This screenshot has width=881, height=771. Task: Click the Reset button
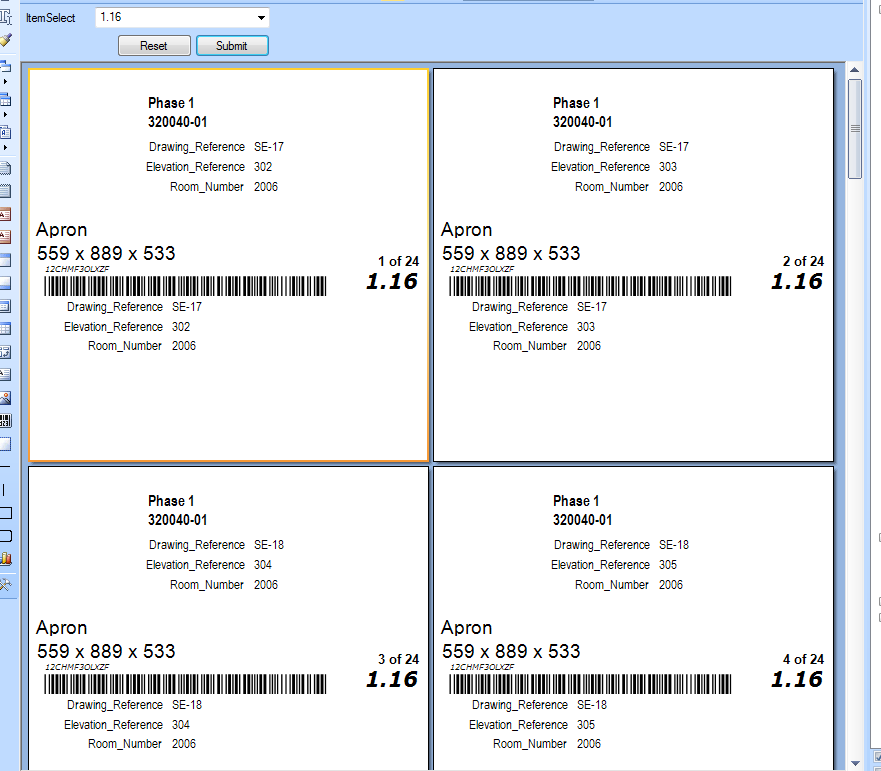(x=154, y=46)
